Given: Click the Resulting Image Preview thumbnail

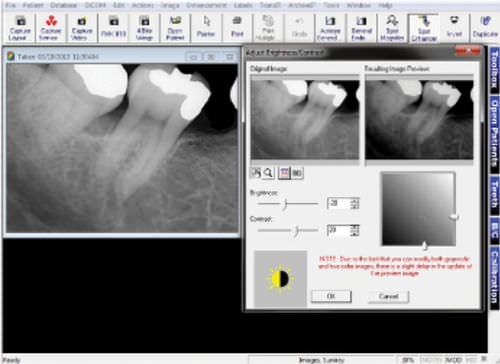Looking at the screenshot, I should tap(419, 119).
